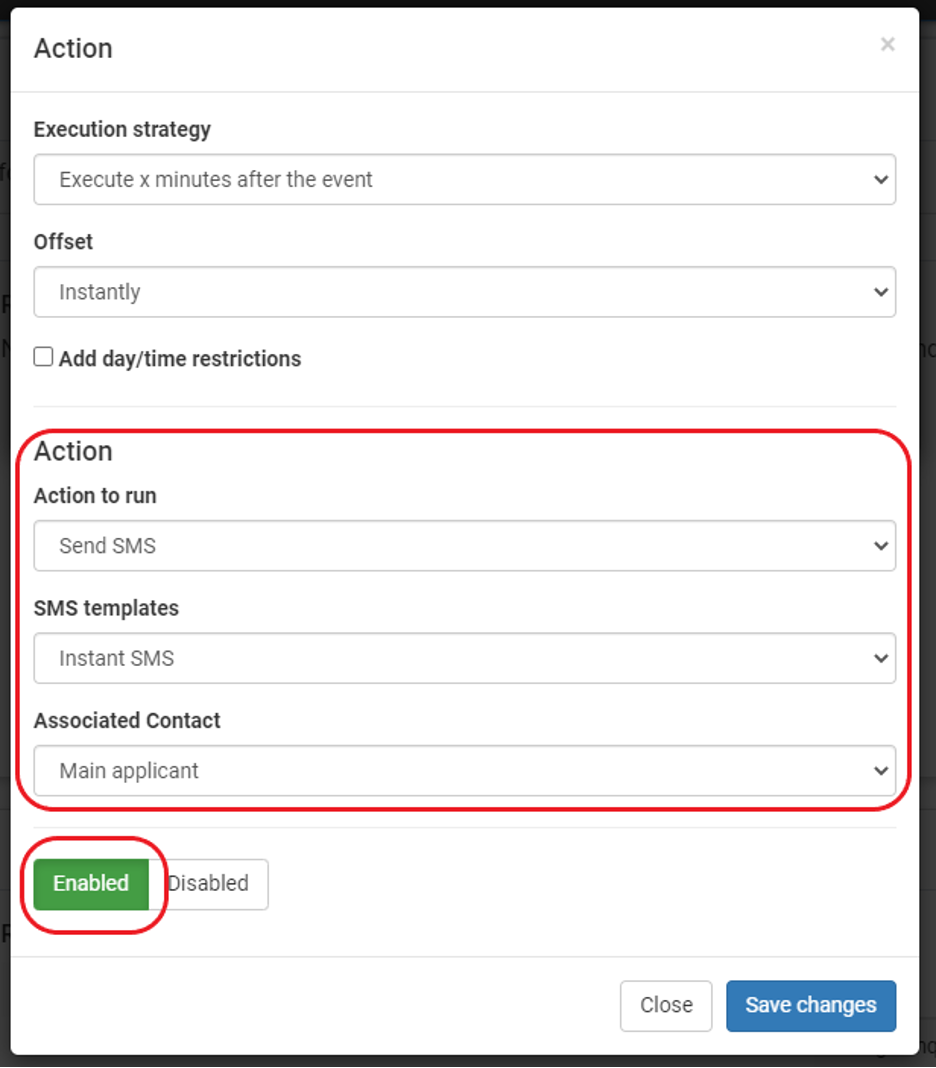Click the chevron arrow on the Send SMS field
Viewport: 936px width, 1068px height.
coord(881,546)
